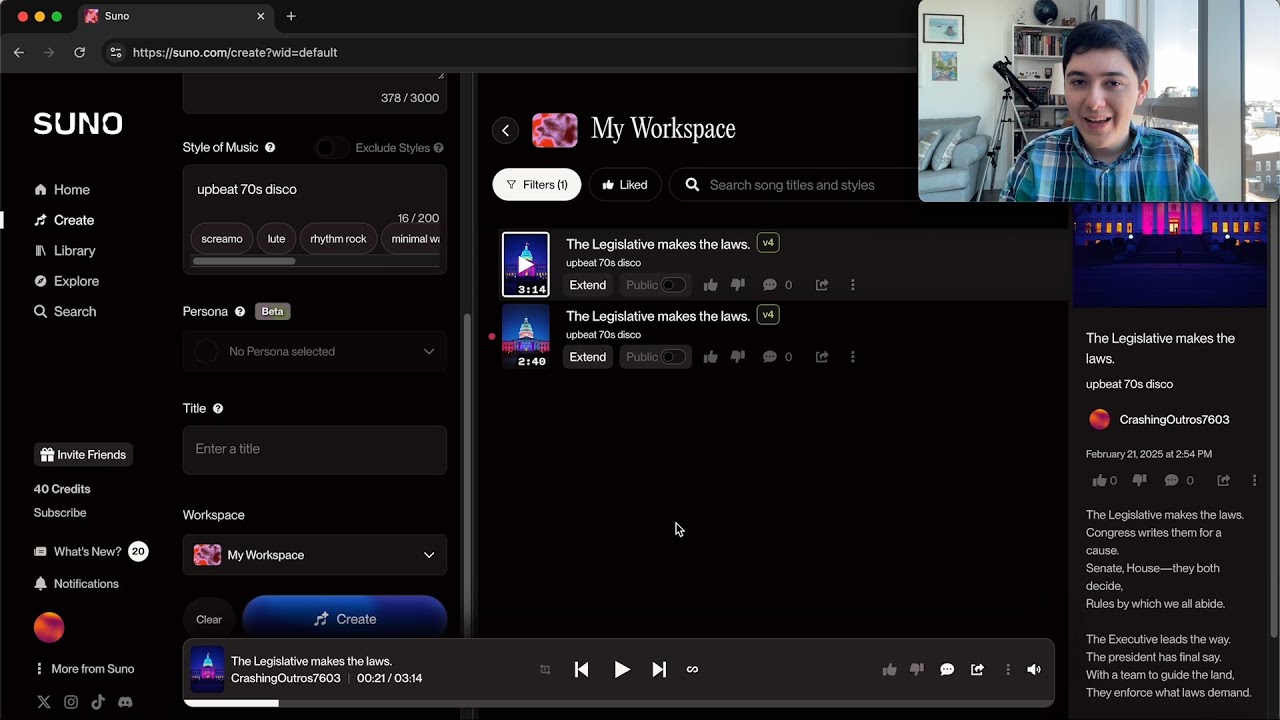Toggle shuffle in the player bar
Viewport: 1280px width, 720px height.
coord(545,670)
